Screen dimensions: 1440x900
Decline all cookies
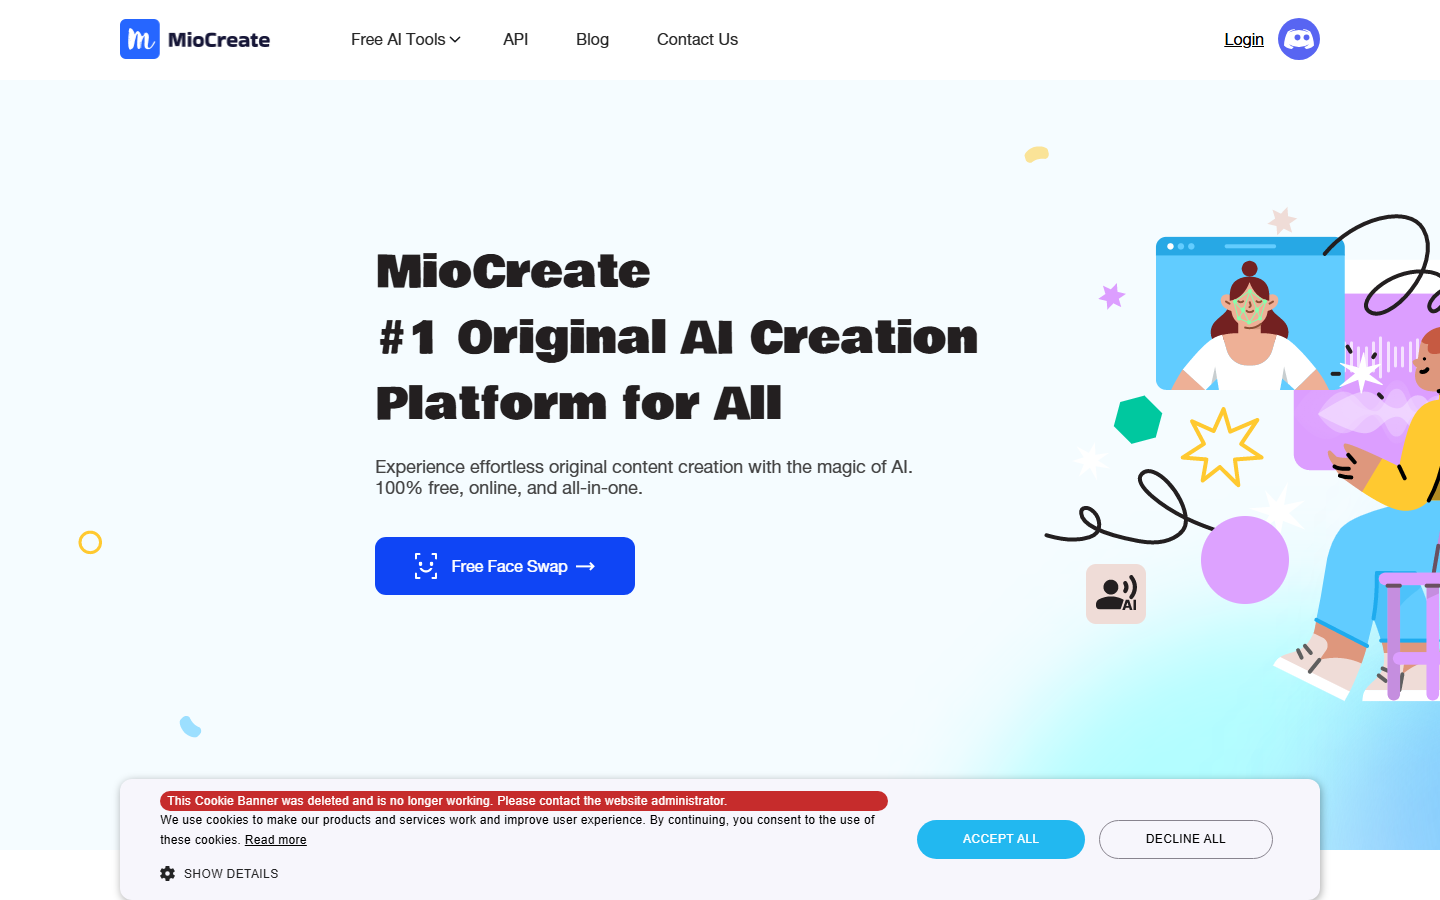[x=1186, y=839]
